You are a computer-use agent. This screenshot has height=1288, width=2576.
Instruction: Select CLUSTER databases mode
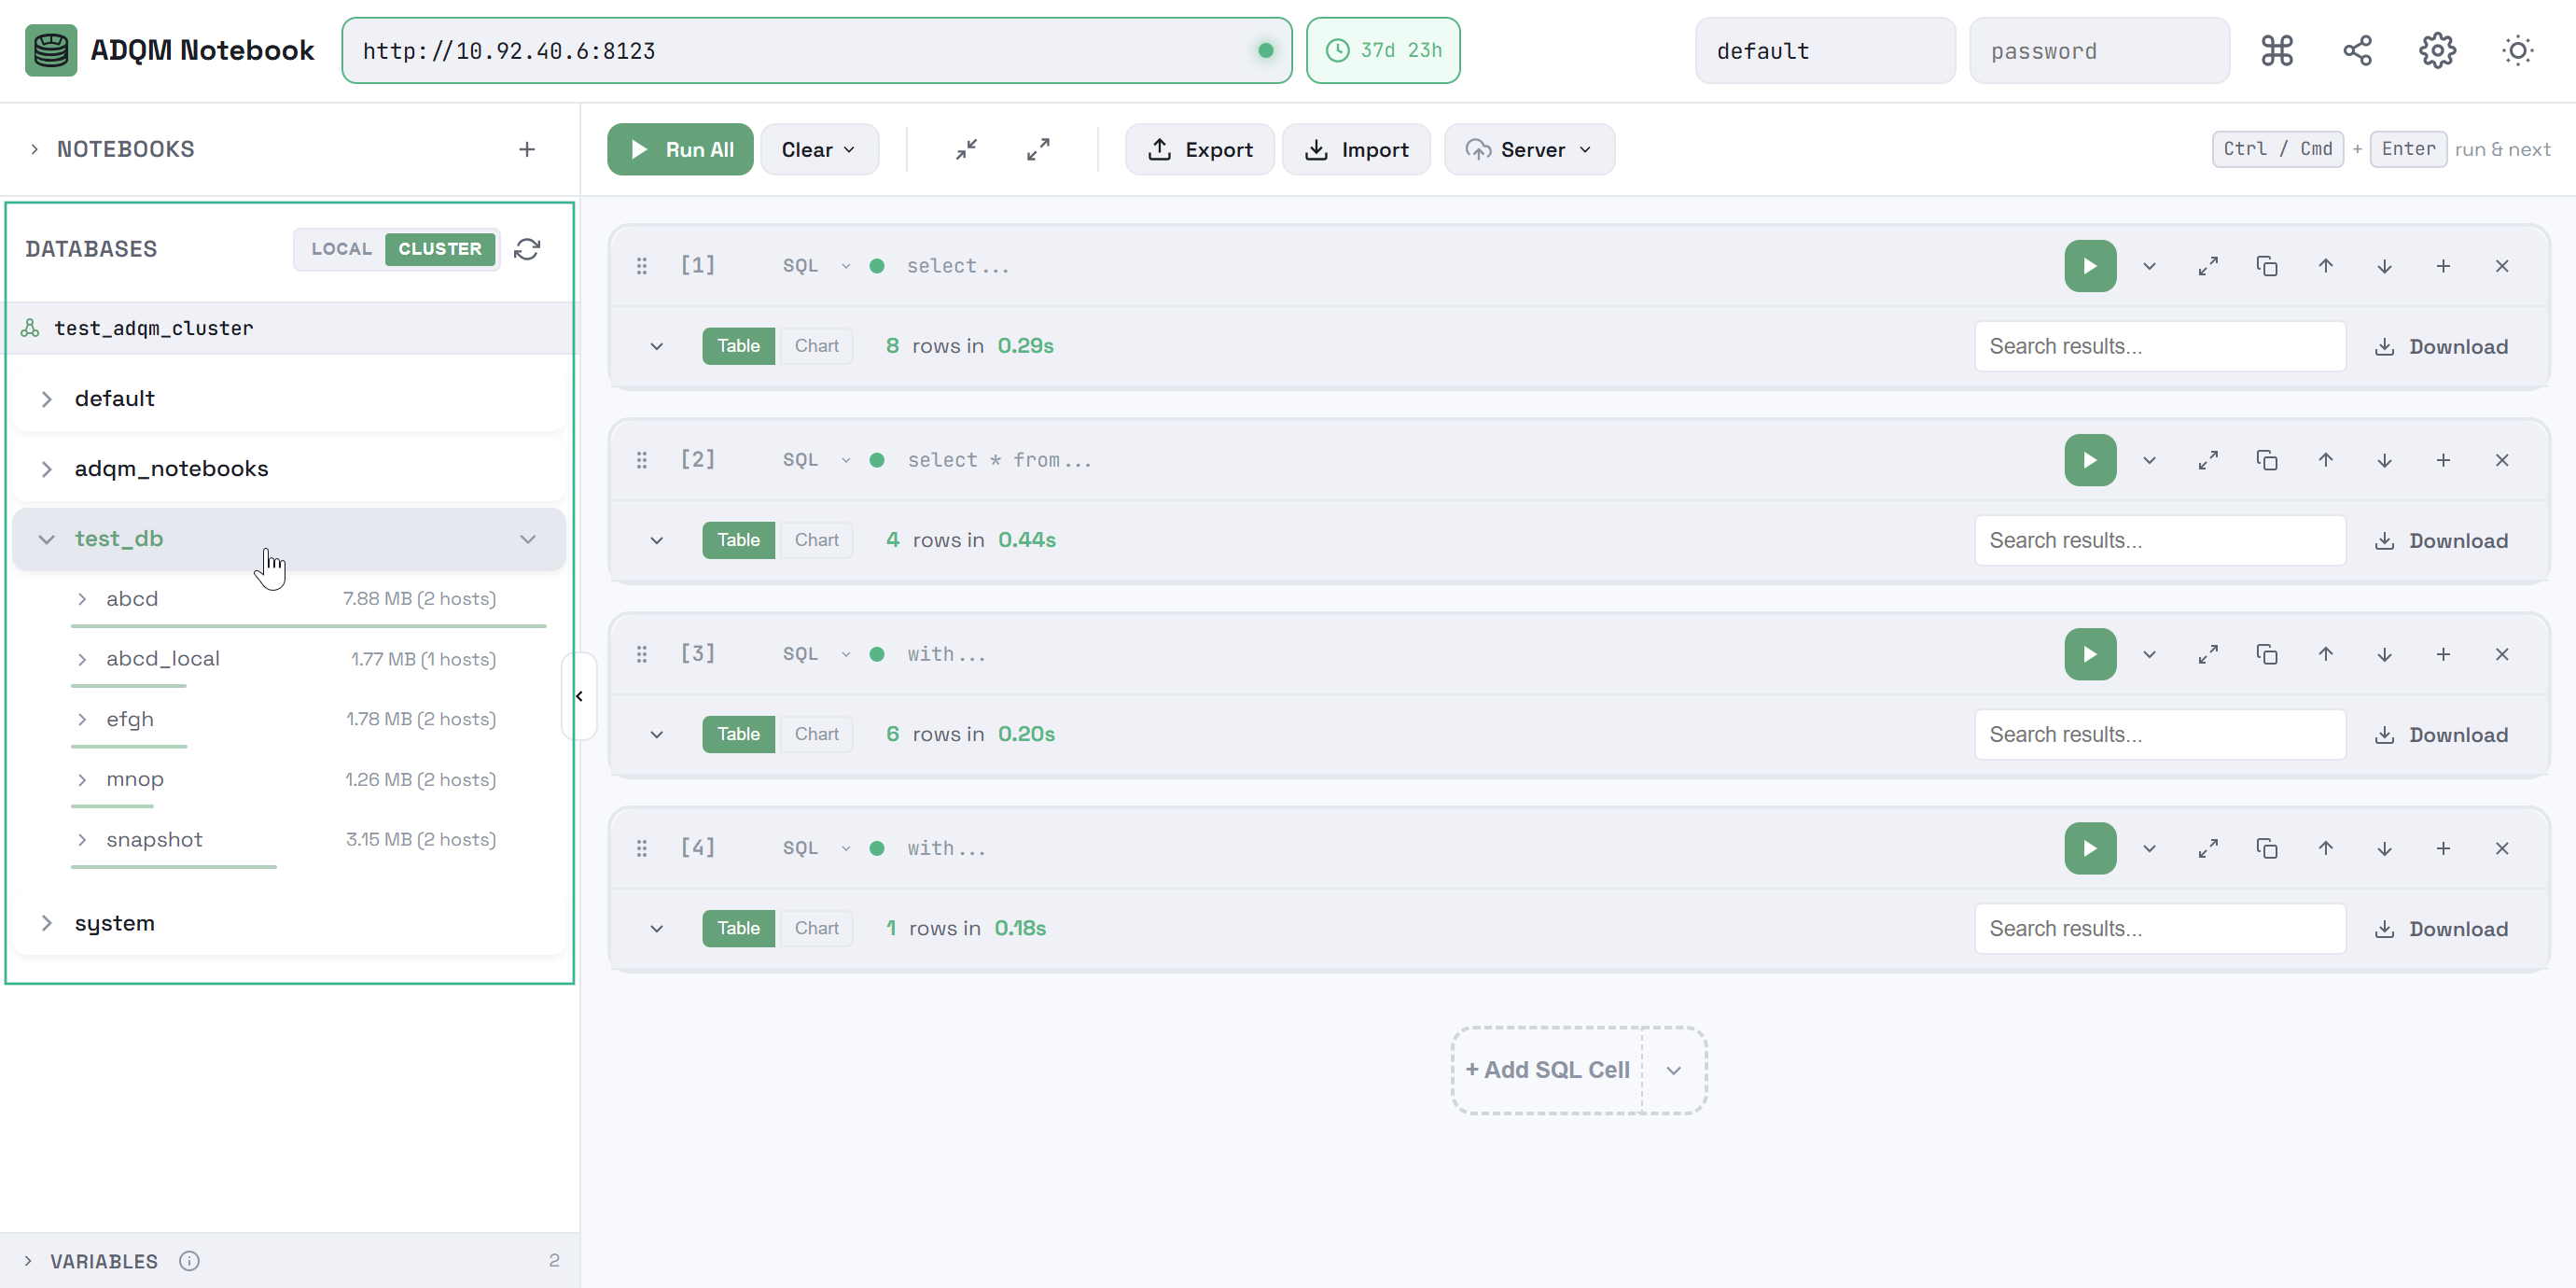[x=439, y=249]
